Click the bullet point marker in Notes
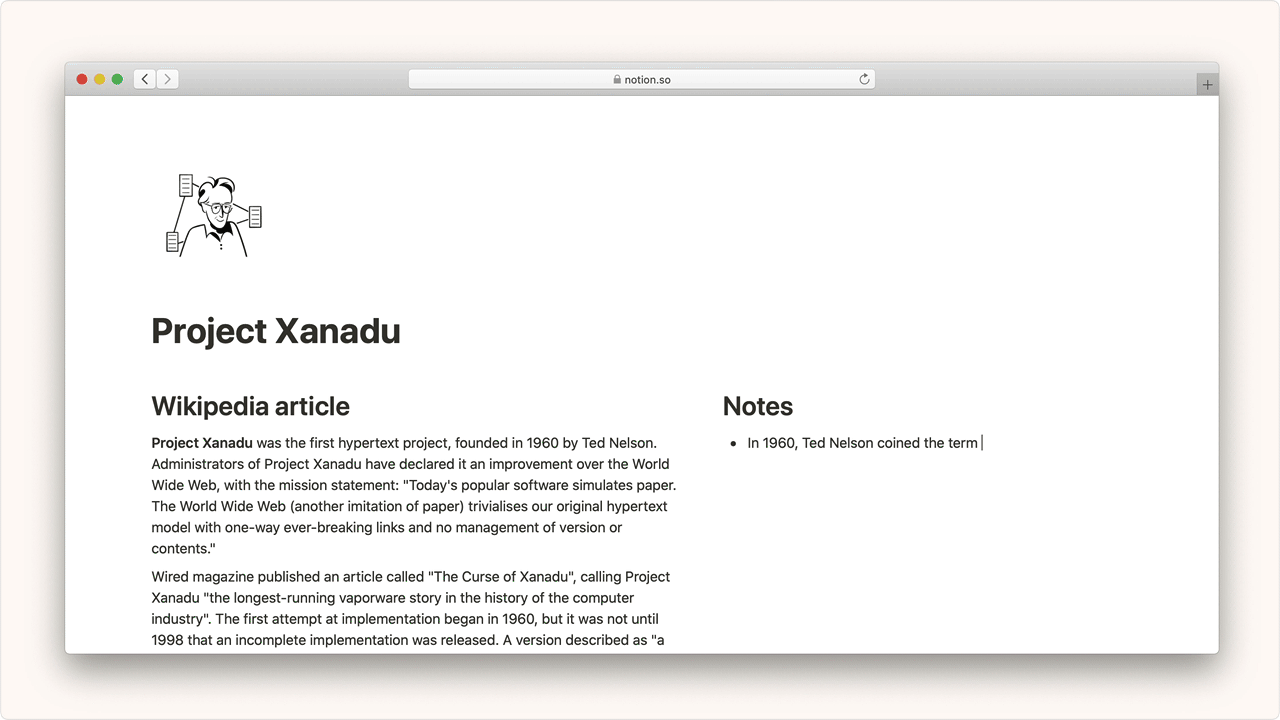The width and height of the screenshot is (1280, 720). 735,444
